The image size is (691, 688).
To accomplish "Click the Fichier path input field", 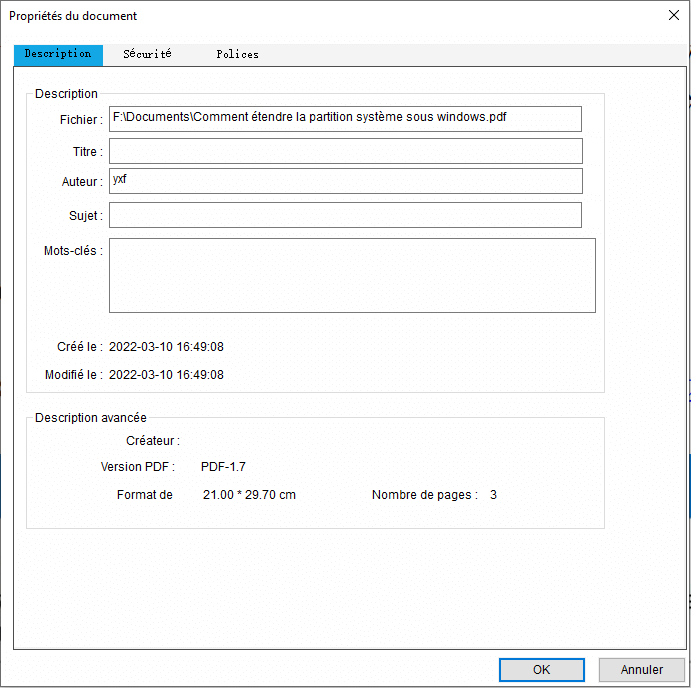I will tap(345, 119).
